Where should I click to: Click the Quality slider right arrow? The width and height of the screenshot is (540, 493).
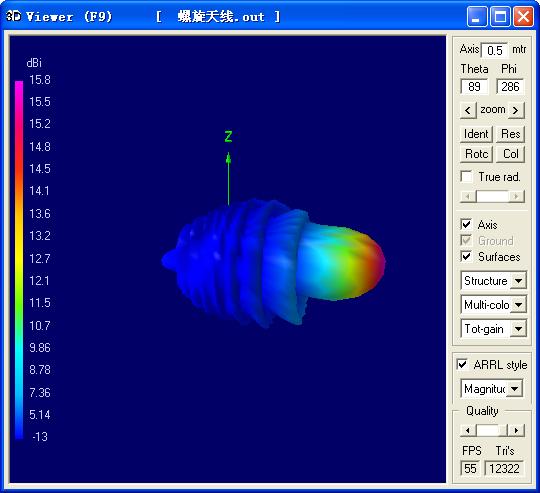coord(516,430)
